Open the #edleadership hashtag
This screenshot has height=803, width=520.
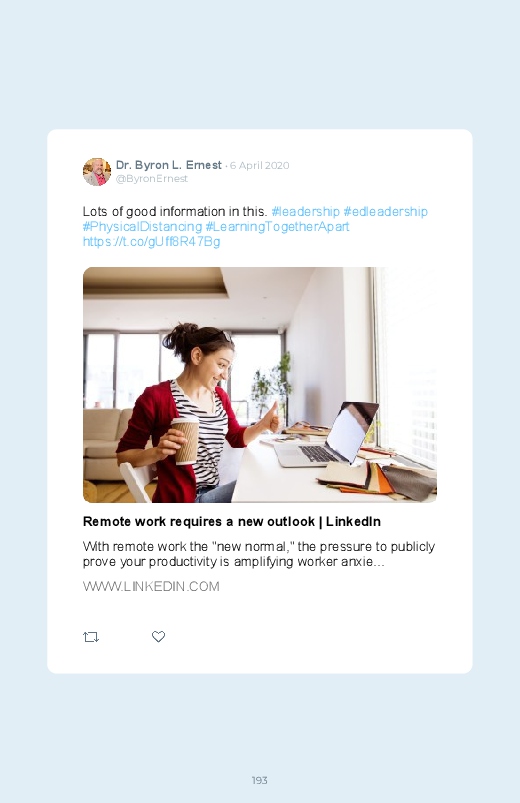click(x=385, y=212)
